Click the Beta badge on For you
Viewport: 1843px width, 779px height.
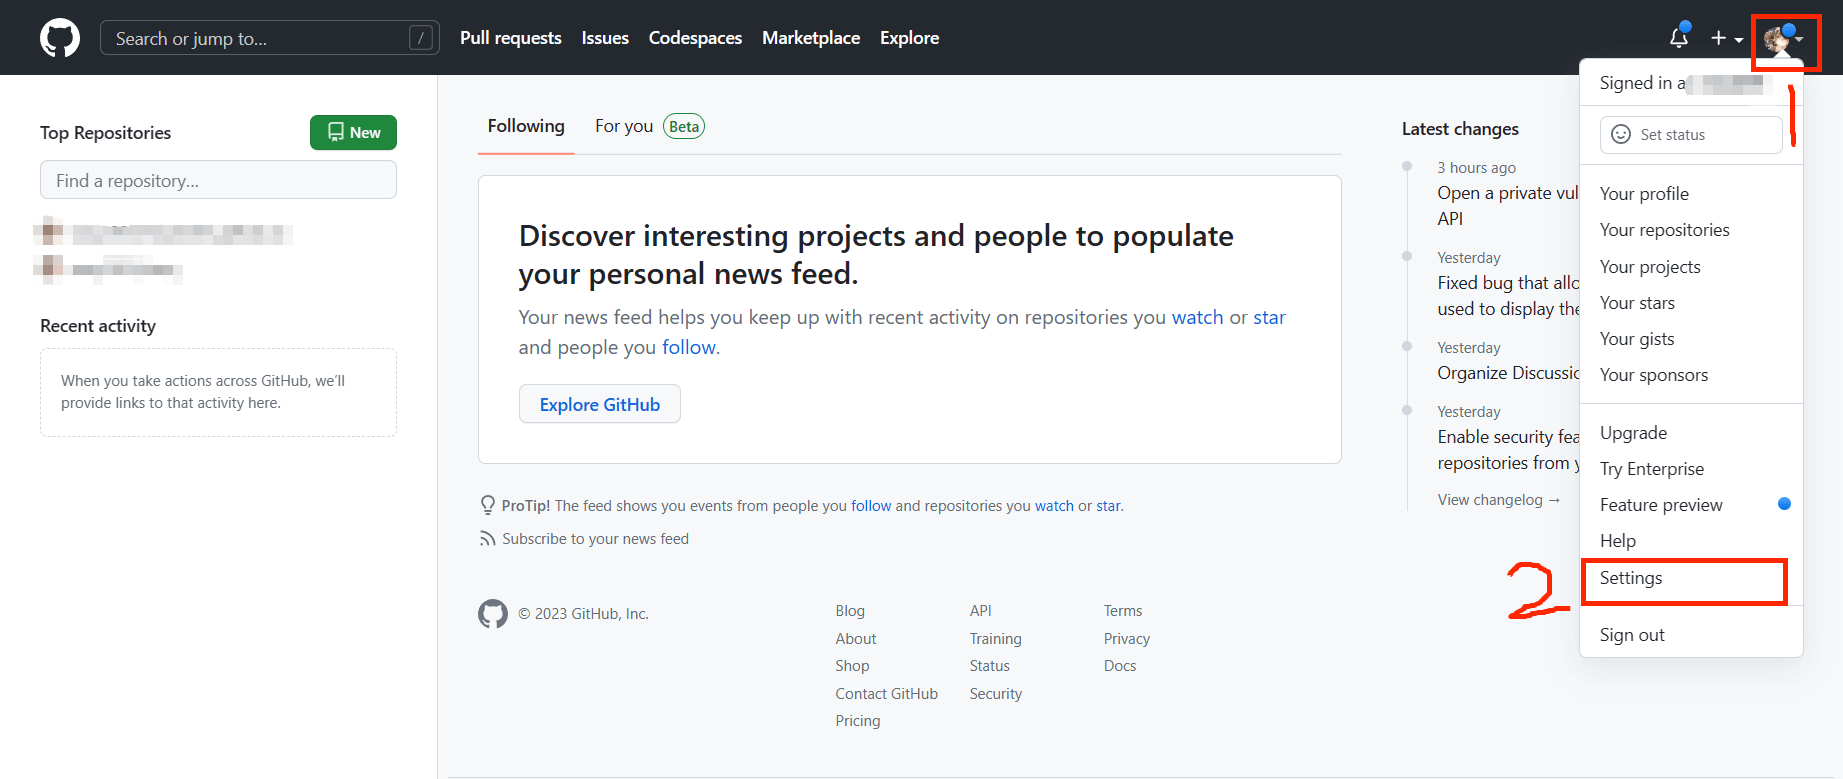pos(684,127)
